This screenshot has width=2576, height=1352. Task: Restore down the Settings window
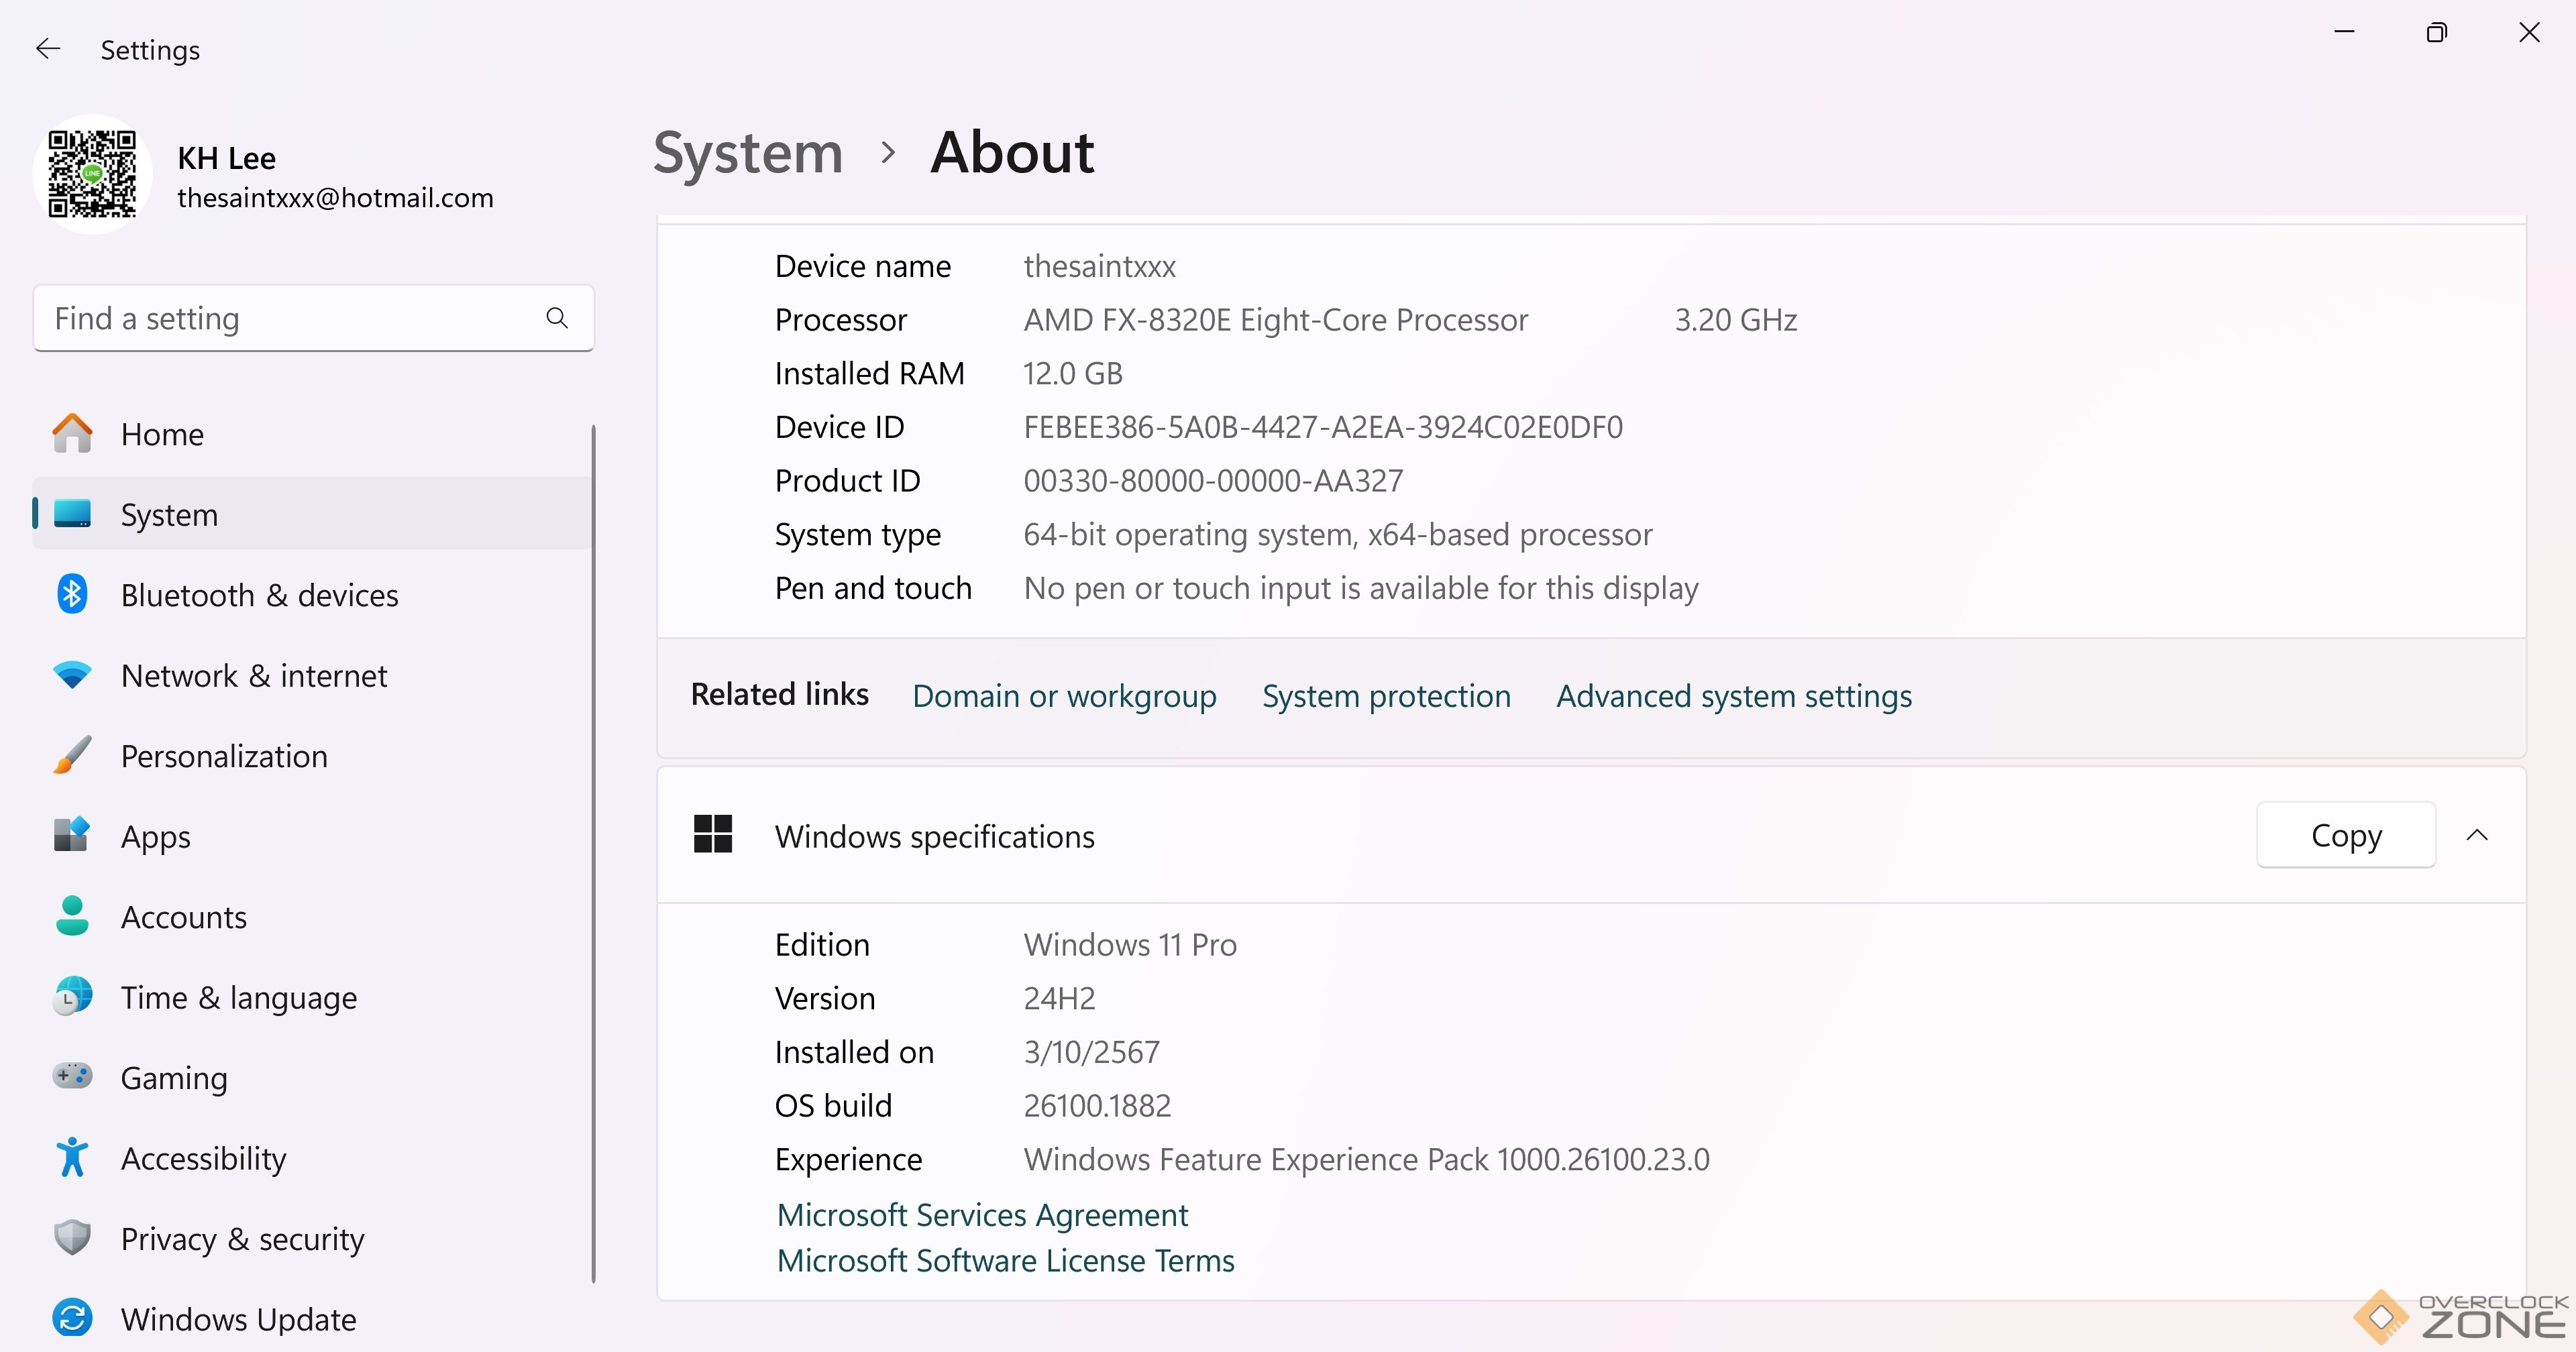pyautogui.click(x=2437, y=32)
